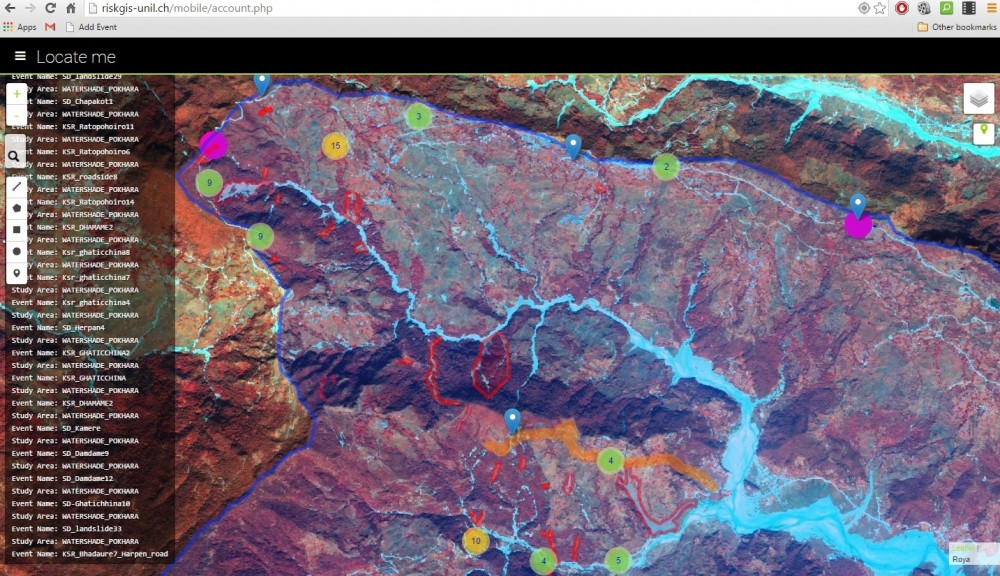Select the draw rectangle tool
Screen dimensions: 1000x576
click(x=17, y=230)
